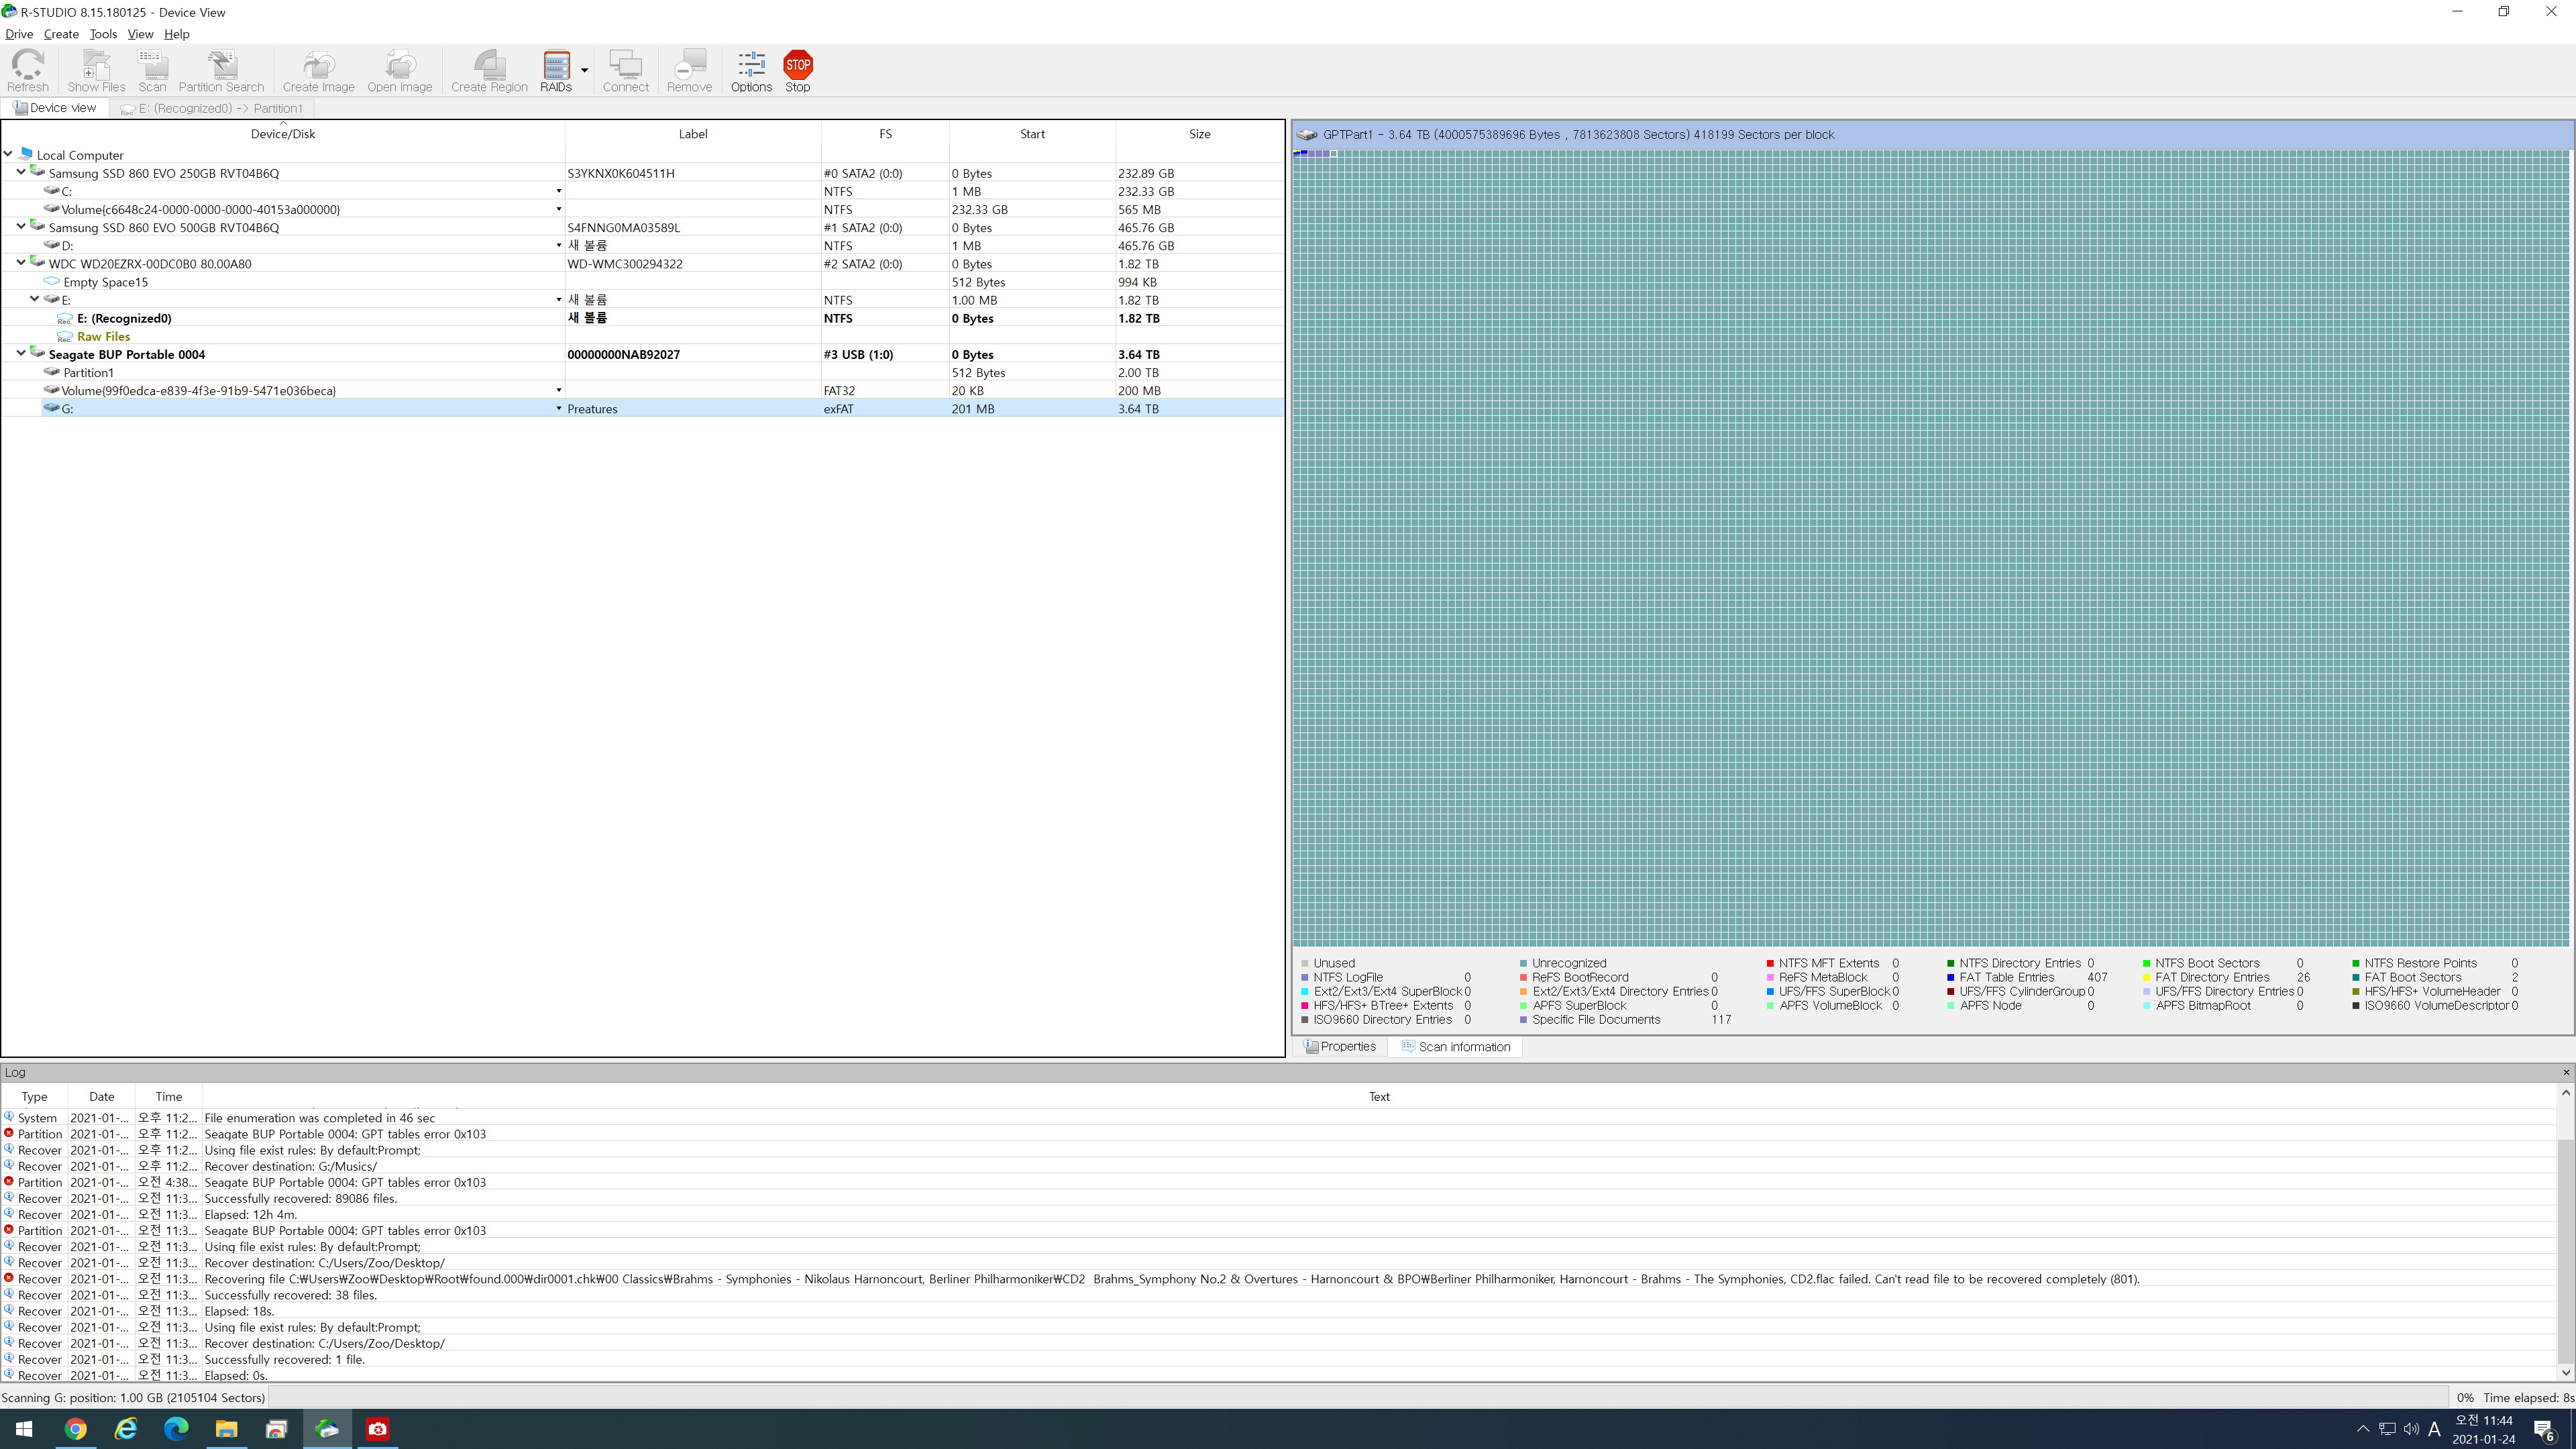2576x1449 pixels.
Task: Select the E: (Recognized0) partition row
Action: tap(124, 319)
